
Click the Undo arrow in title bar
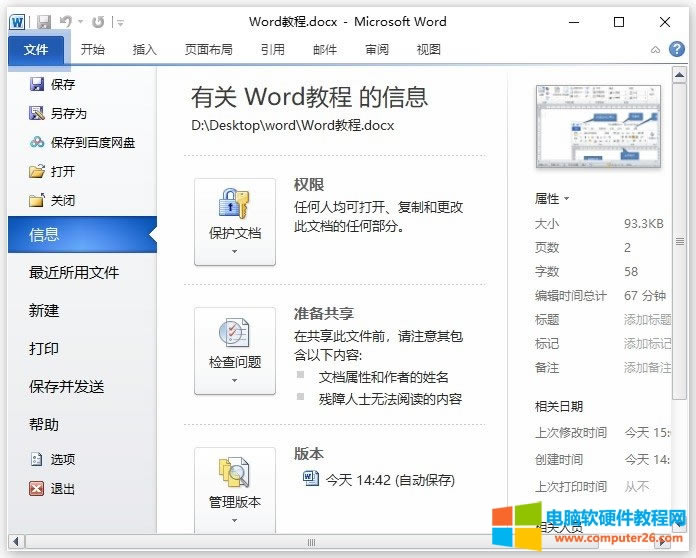coord(66,21)
